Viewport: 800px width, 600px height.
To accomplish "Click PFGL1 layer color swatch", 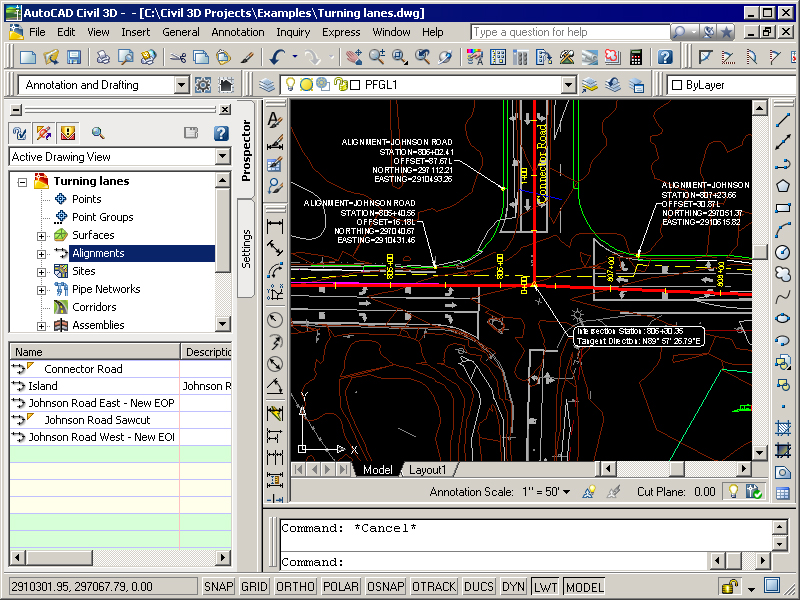I will point(356,85).
